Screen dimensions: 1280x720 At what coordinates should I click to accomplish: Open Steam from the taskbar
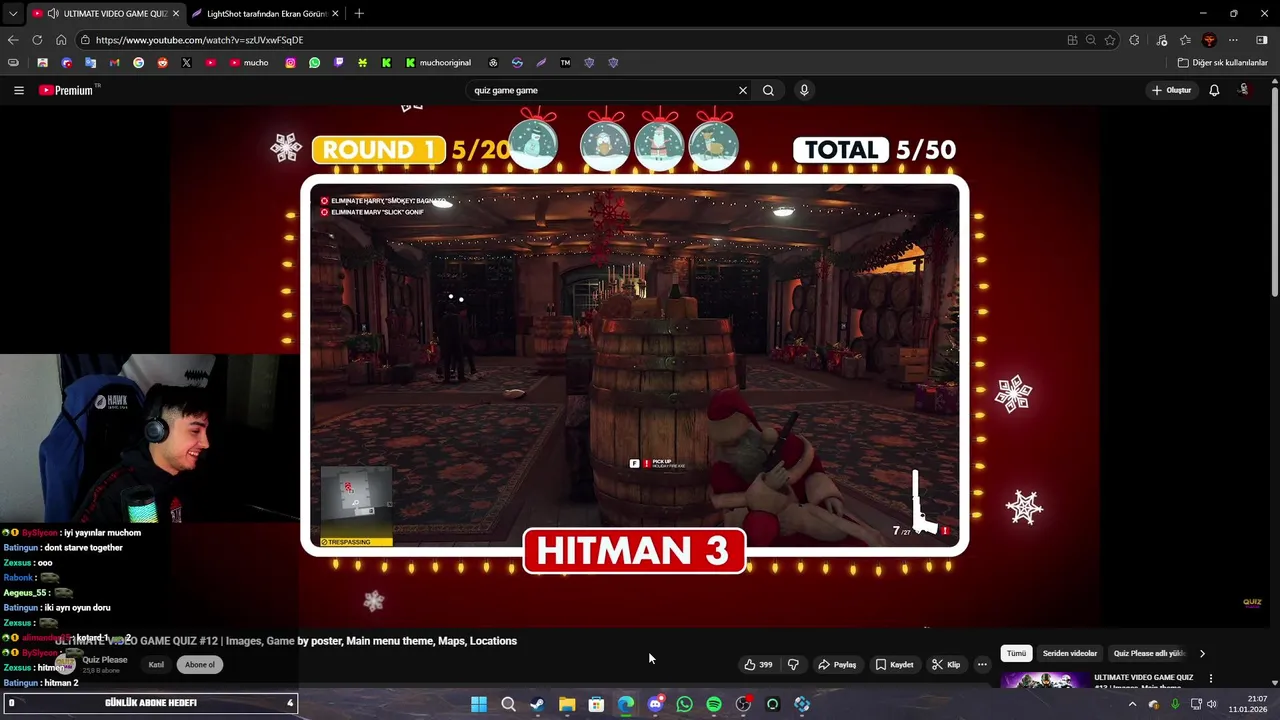[537, 704]
